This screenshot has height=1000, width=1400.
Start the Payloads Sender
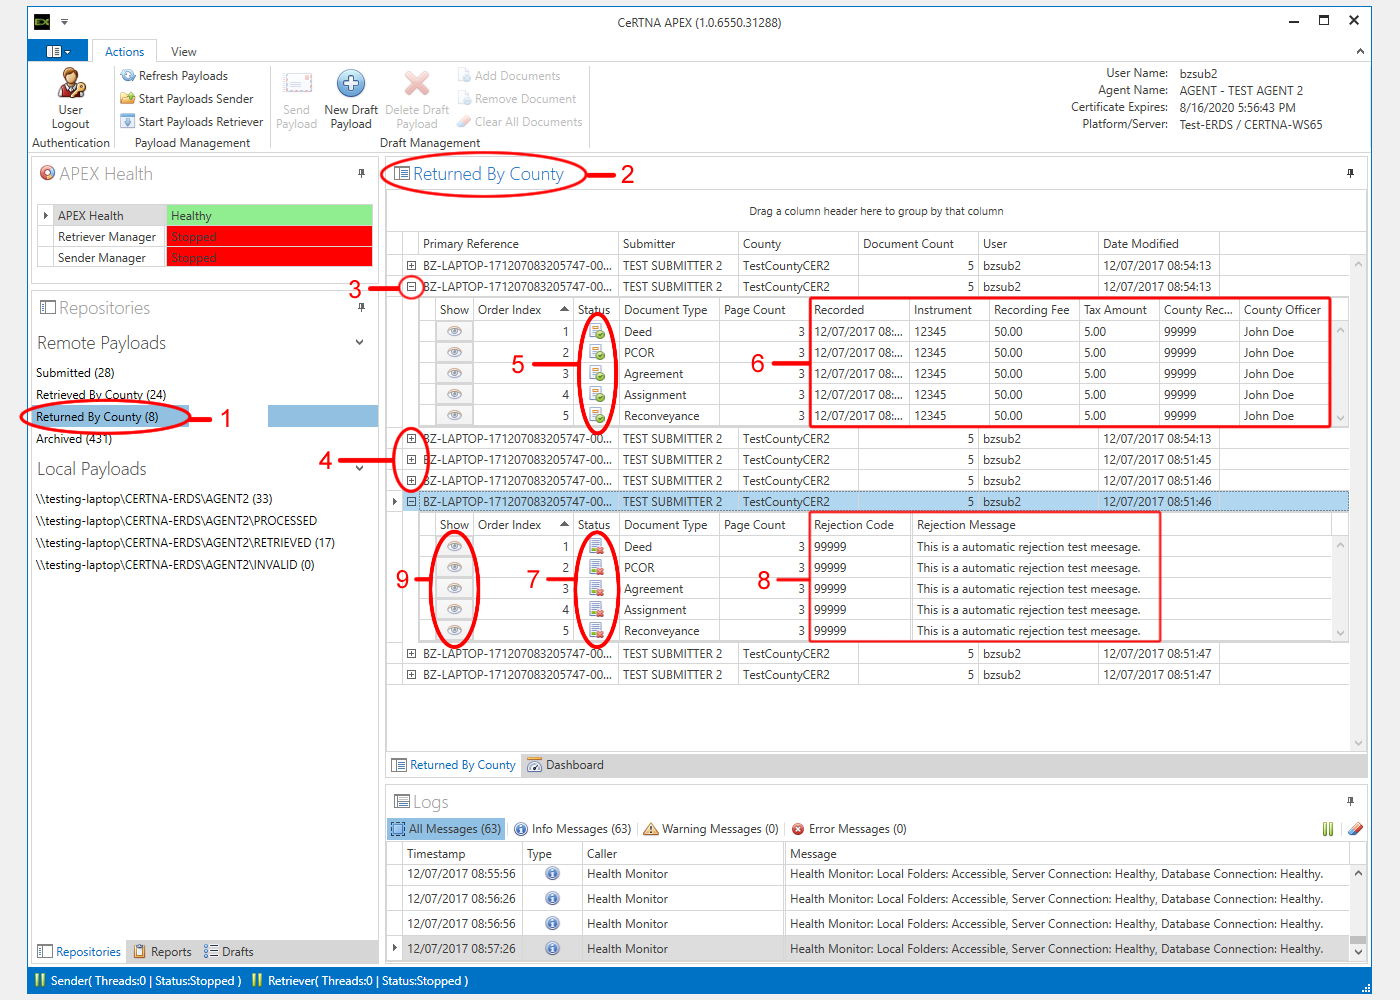point(187,99)
